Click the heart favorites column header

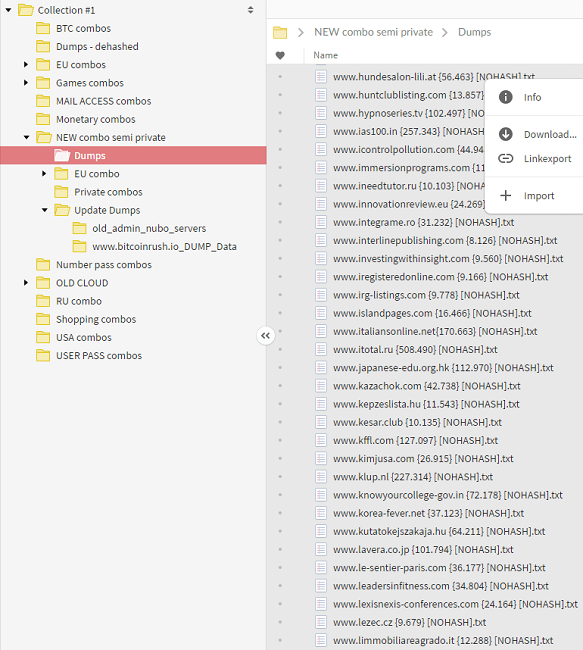pyautogui.click(x=280, y=55)
